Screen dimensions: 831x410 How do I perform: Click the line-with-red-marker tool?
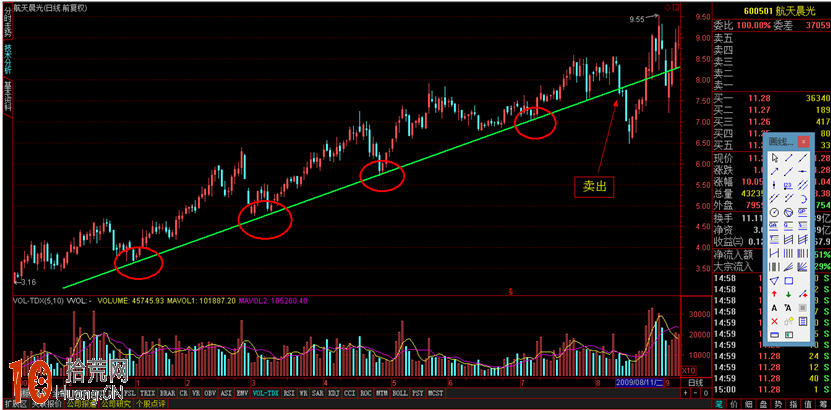click(803, 294)
